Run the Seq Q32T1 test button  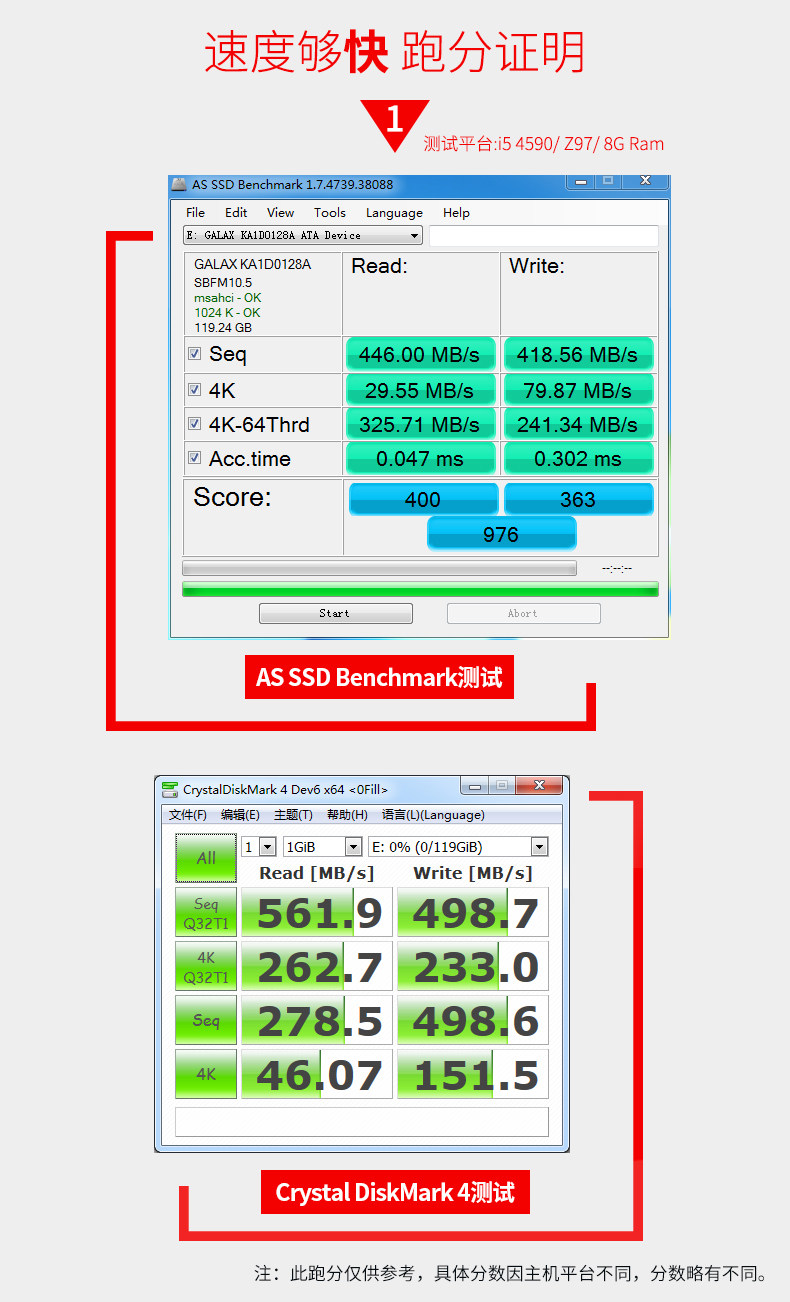(206, 913)
